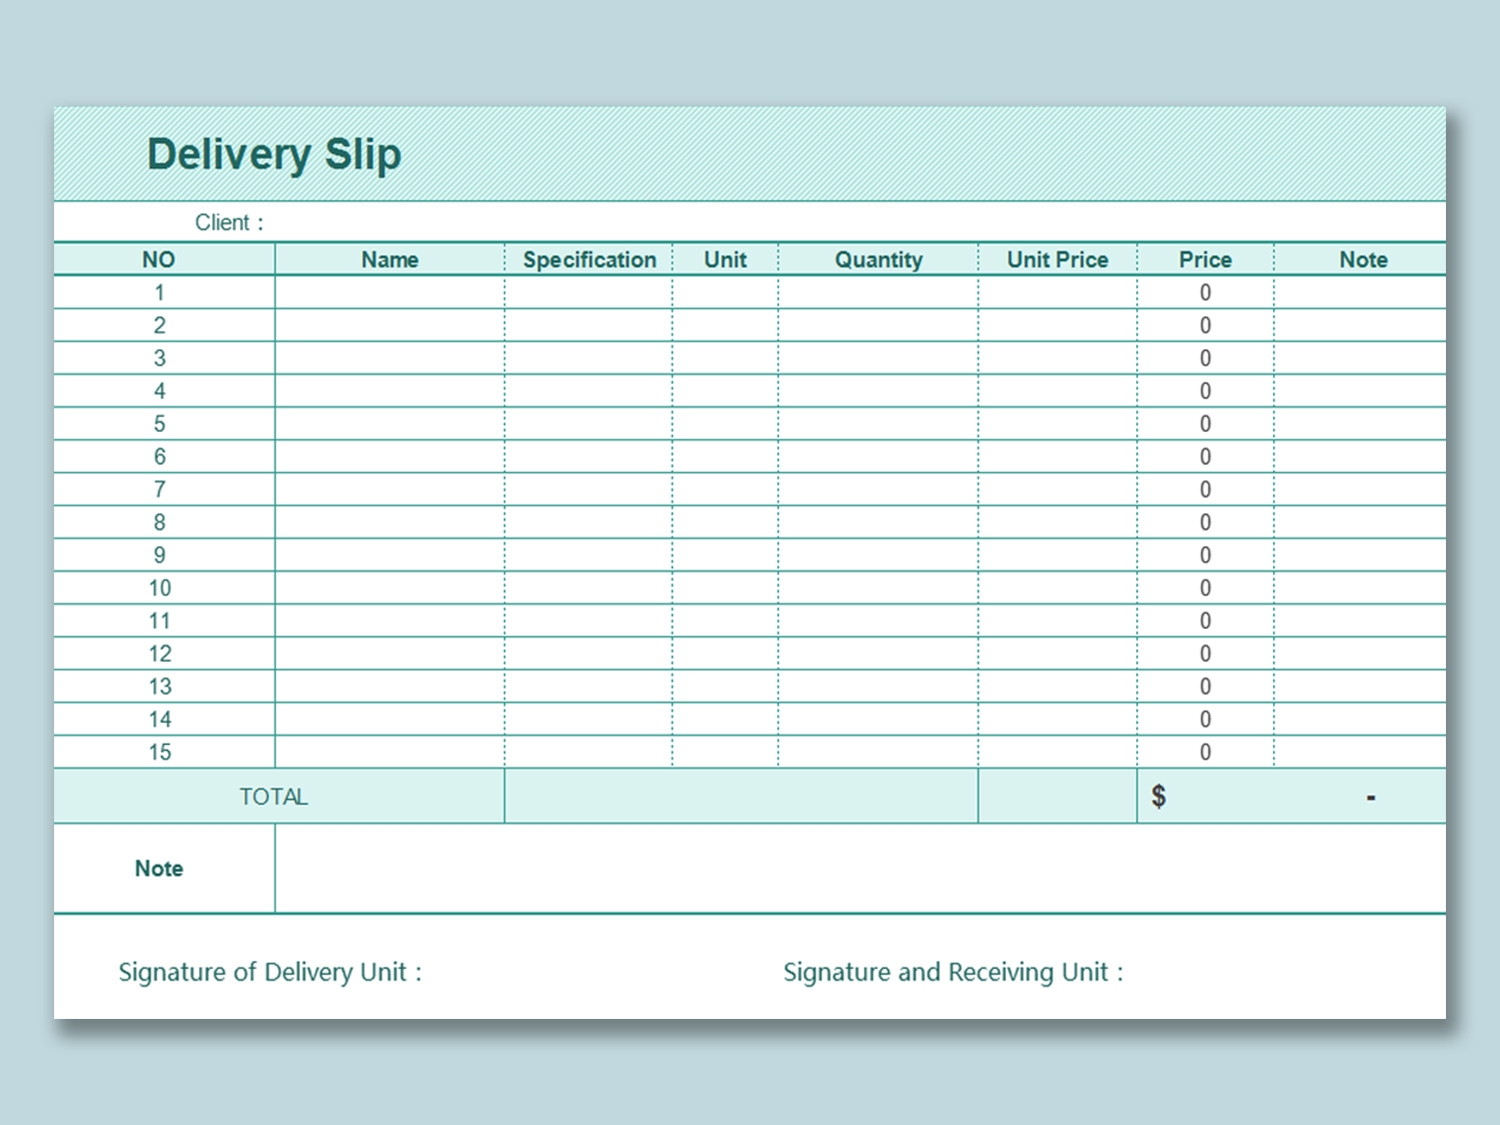Screen dimensions: 1500x1125
Task: Select the Price value in row 8
Action: pos(1205,523)
